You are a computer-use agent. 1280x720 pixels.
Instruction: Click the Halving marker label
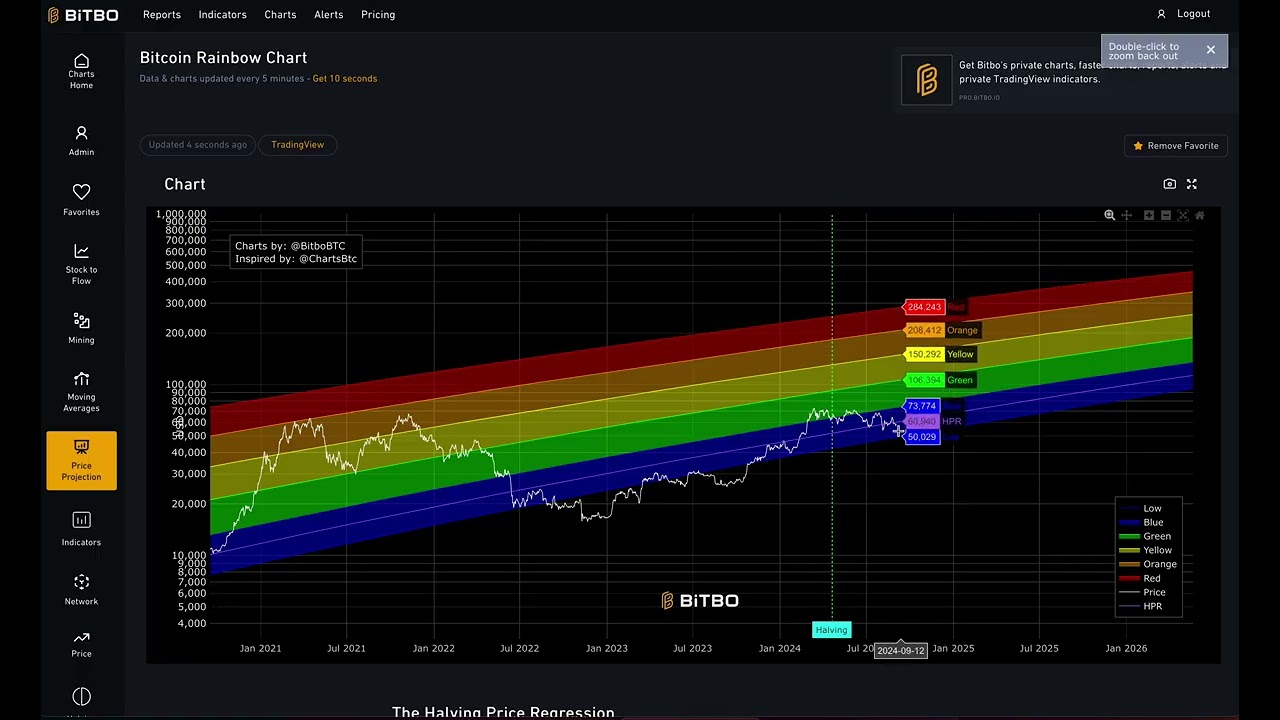(831, 630)
